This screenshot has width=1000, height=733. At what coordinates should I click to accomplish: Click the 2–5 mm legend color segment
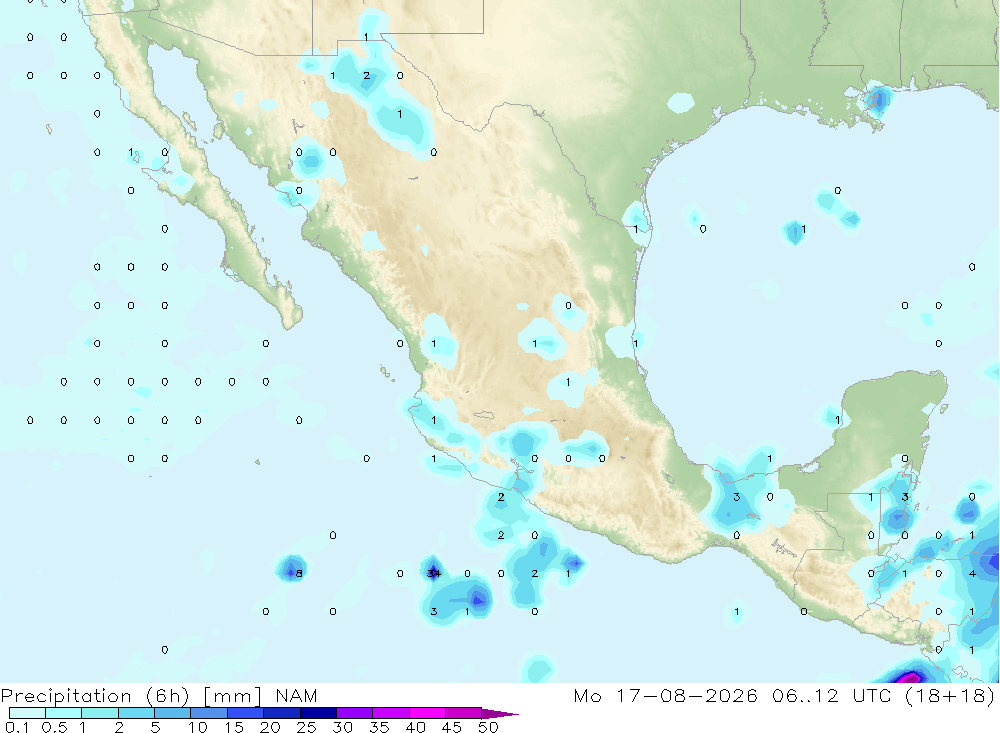136,713
